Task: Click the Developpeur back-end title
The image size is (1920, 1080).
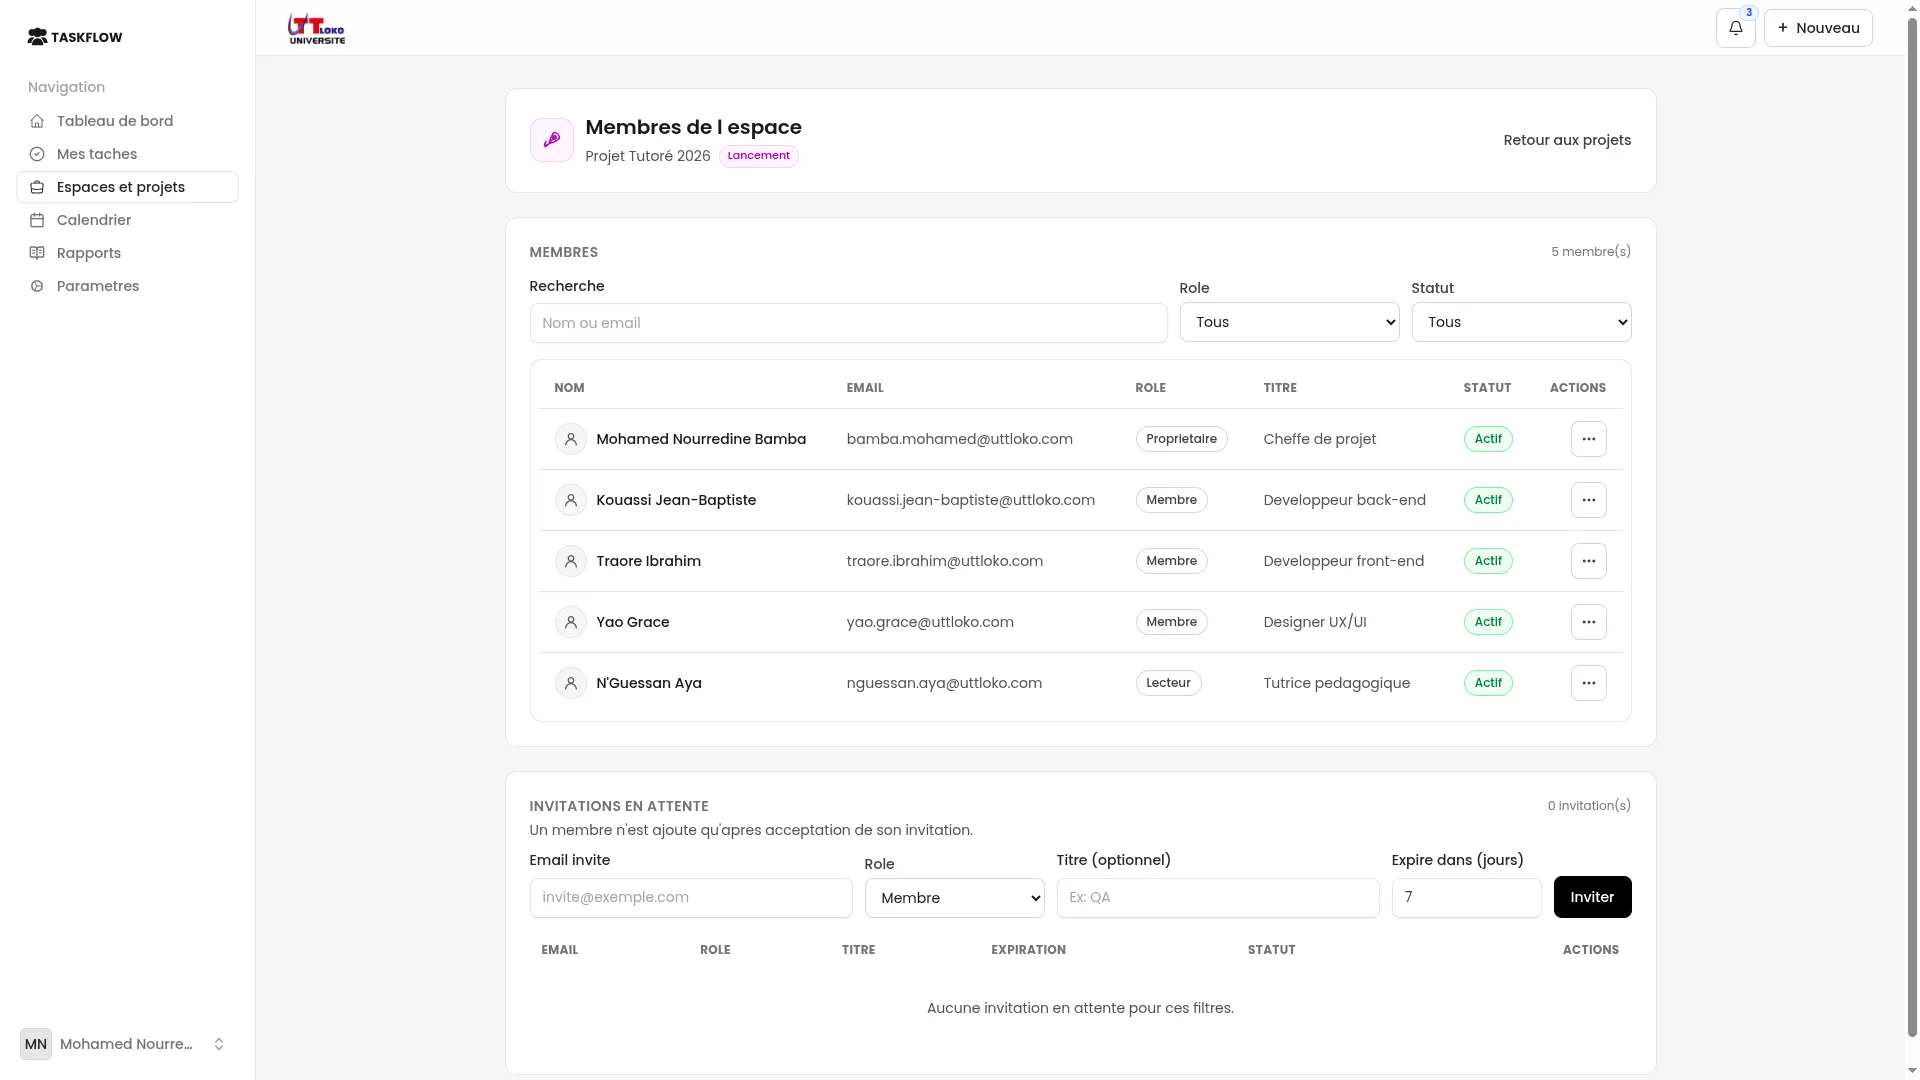Action: click(1344, 500)
